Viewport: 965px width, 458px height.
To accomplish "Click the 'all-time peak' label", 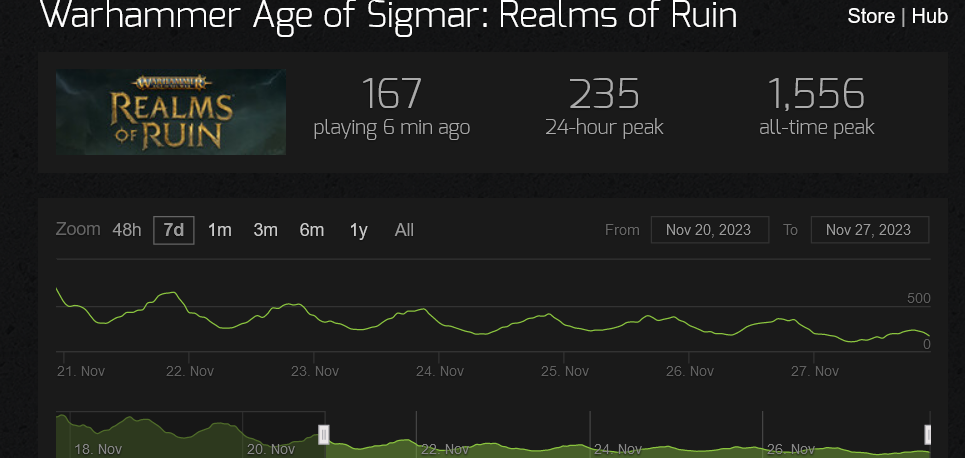I will click(x=816, y=127).
